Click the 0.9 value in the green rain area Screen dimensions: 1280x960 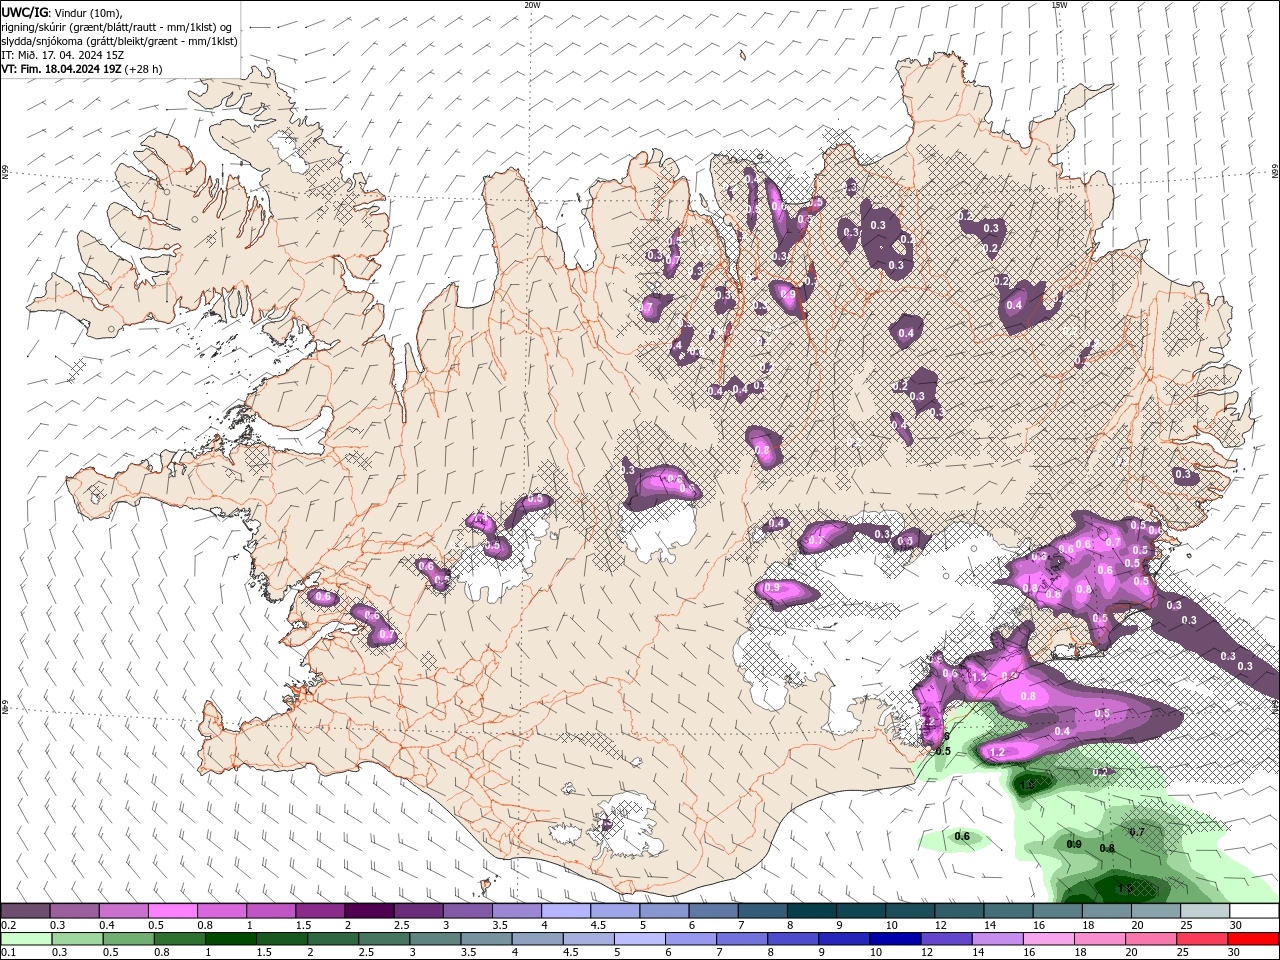tap(1074, 844)
